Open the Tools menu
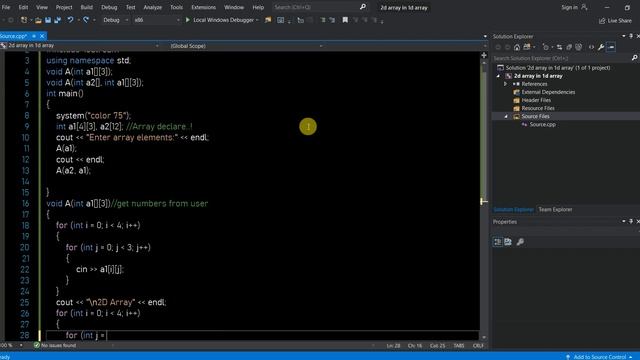The image size is (640, 360). point(176,7)
